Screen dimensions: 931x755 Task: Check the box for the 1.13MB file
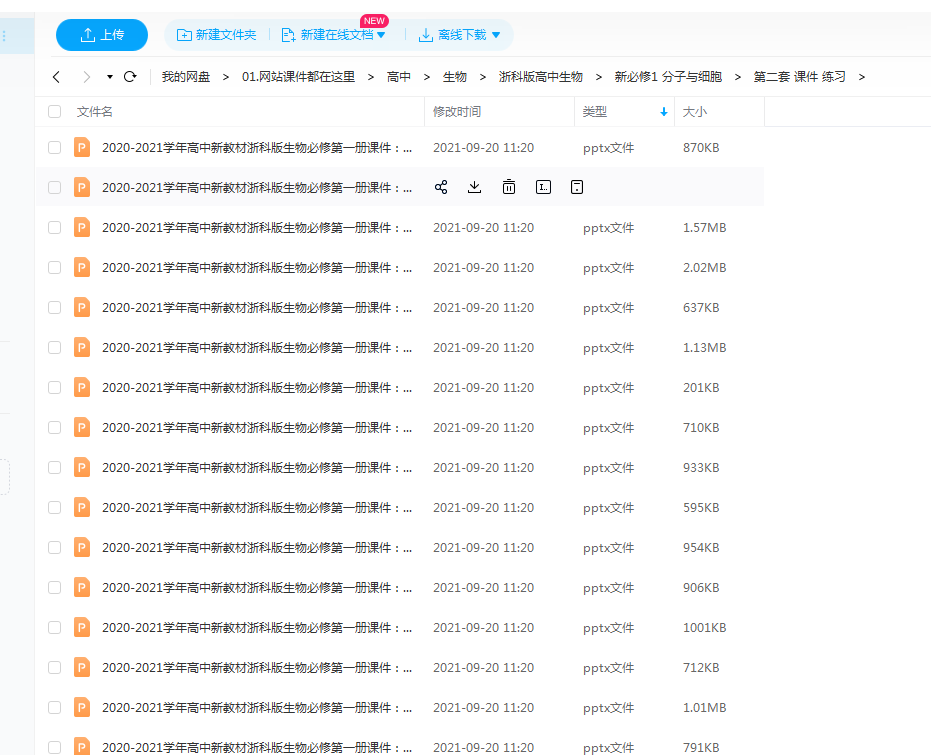coord(55,347)
